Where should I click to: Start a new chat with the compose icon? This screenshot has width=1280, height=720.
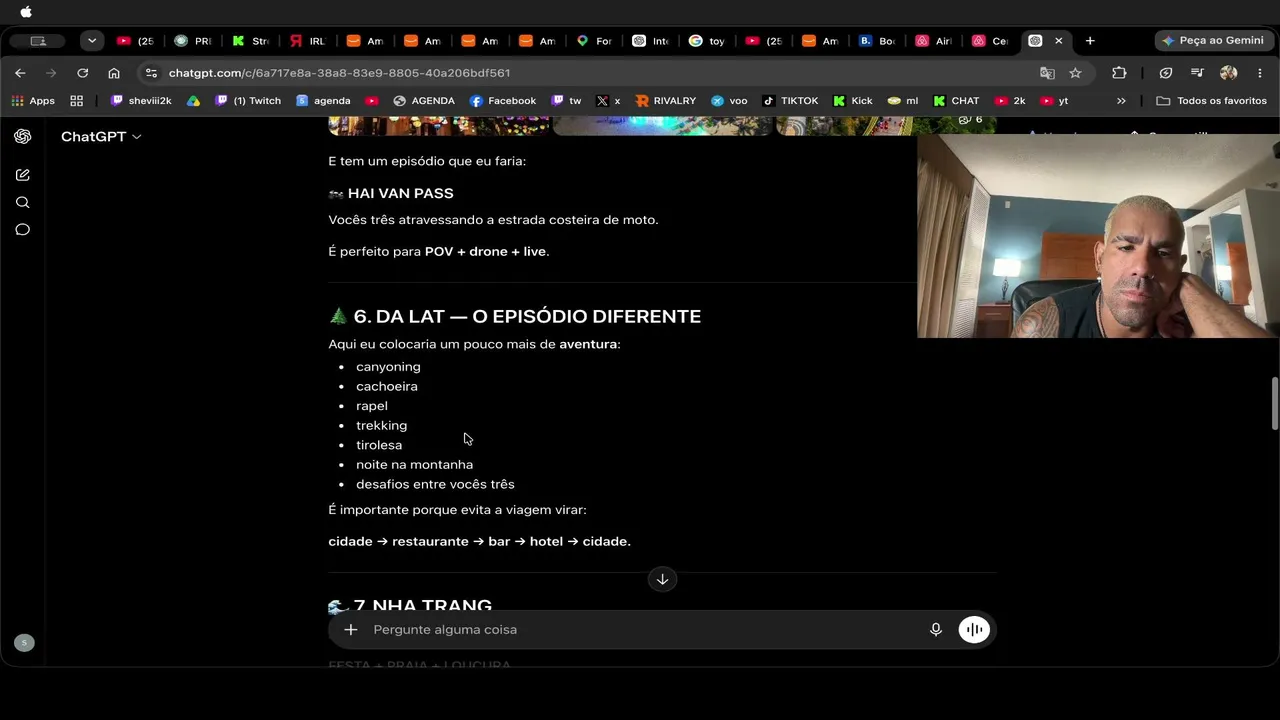(x=22, y=175)
